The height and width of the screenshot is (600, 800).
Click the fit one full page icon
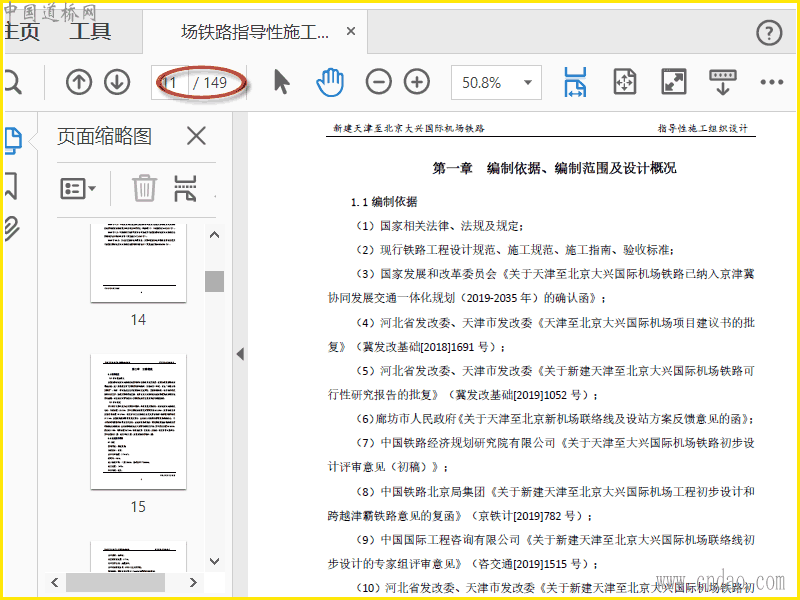[625, 82]
